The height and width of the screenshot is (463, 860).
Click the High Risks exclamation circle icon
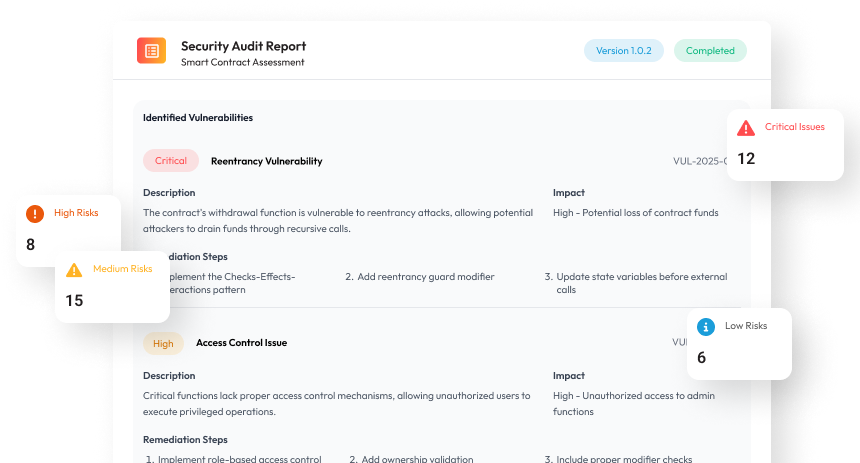(35, 214)
